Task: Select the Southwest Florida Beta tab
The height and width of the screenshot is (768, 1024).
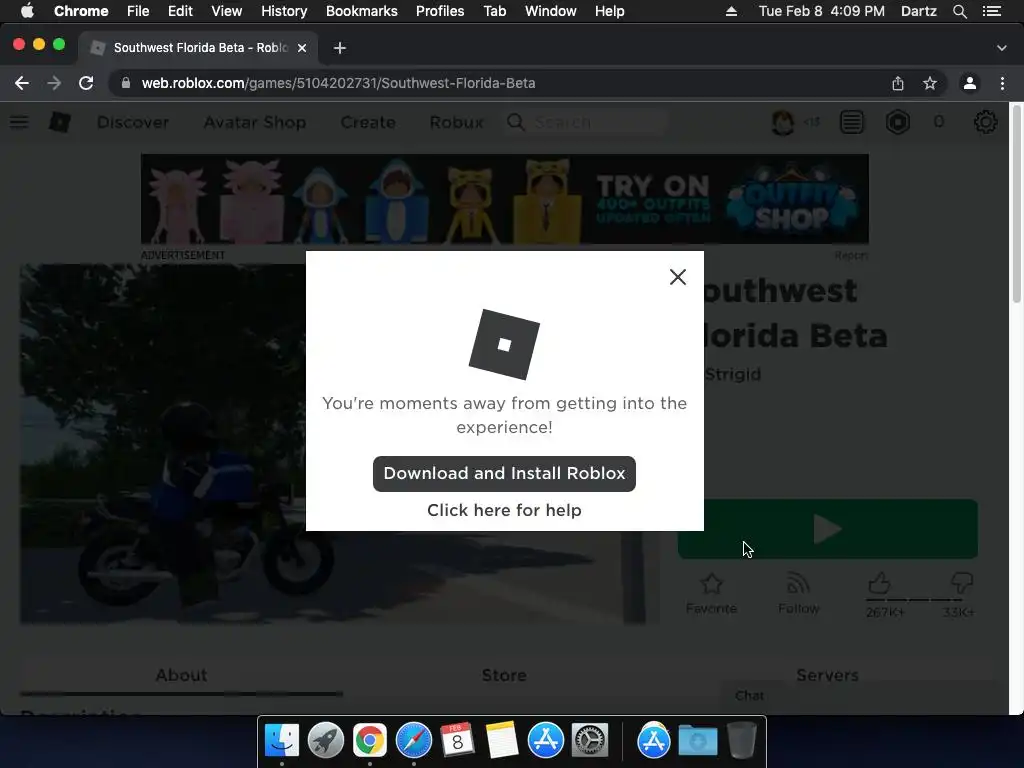Action: (199, 48)
